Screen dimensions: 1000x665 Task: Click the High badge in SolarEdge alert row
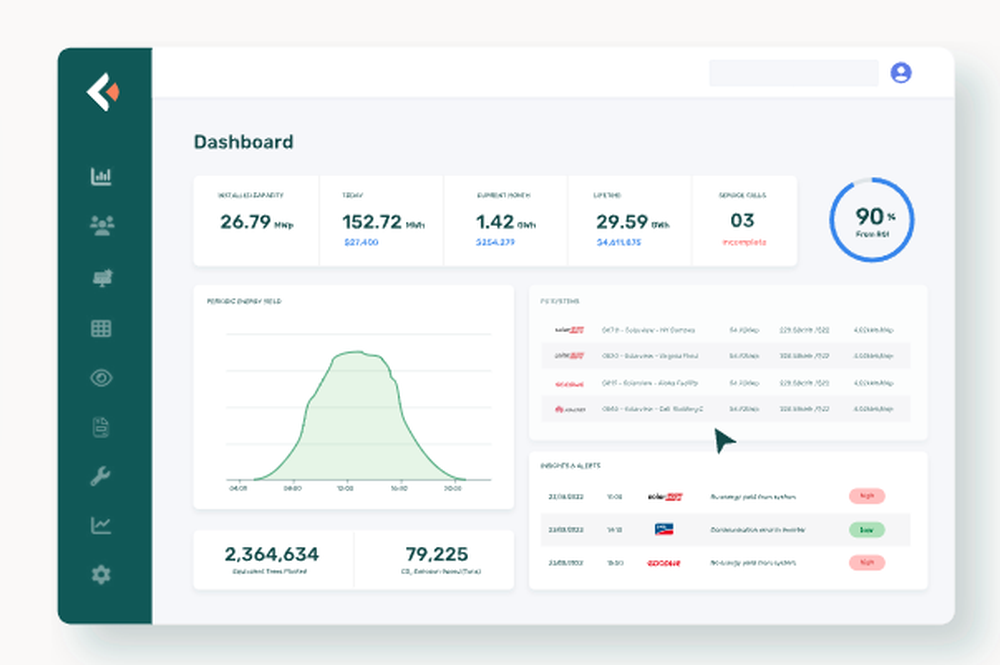click(867, 496)
